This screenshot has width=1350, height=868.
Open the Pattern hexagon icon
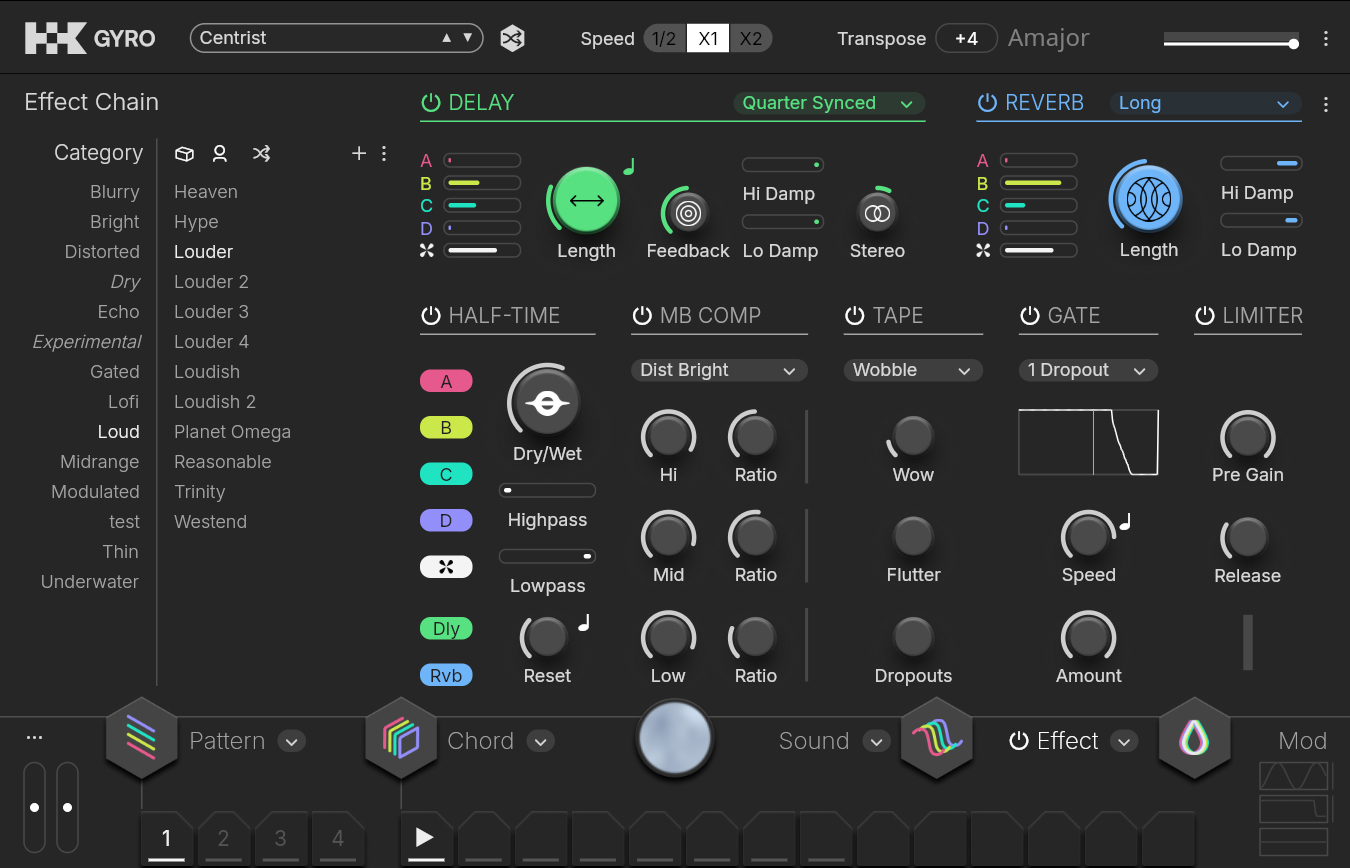141,740
